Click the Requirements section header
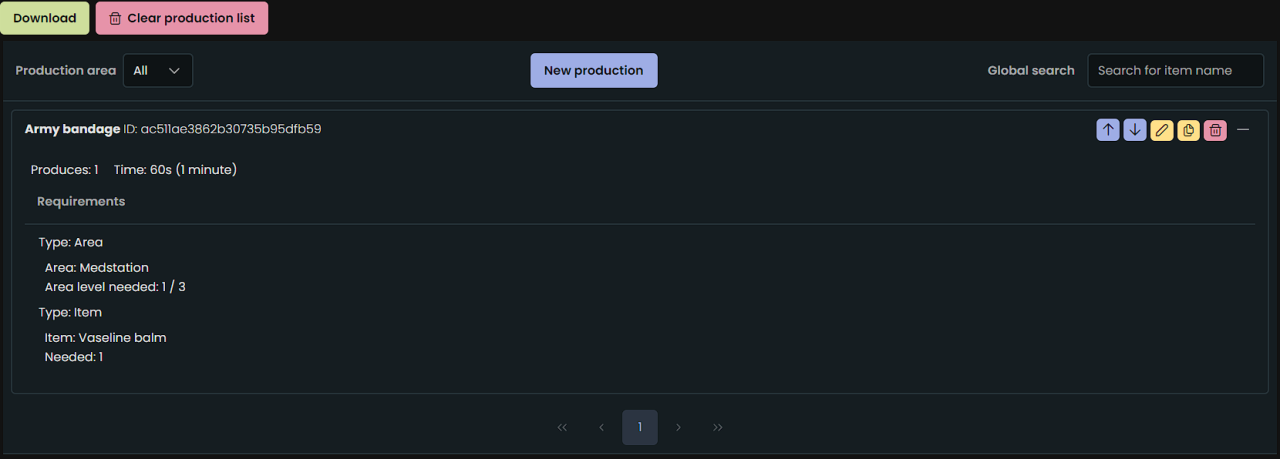The width and height of the screenshot is (1280, 459). (81, 201)
